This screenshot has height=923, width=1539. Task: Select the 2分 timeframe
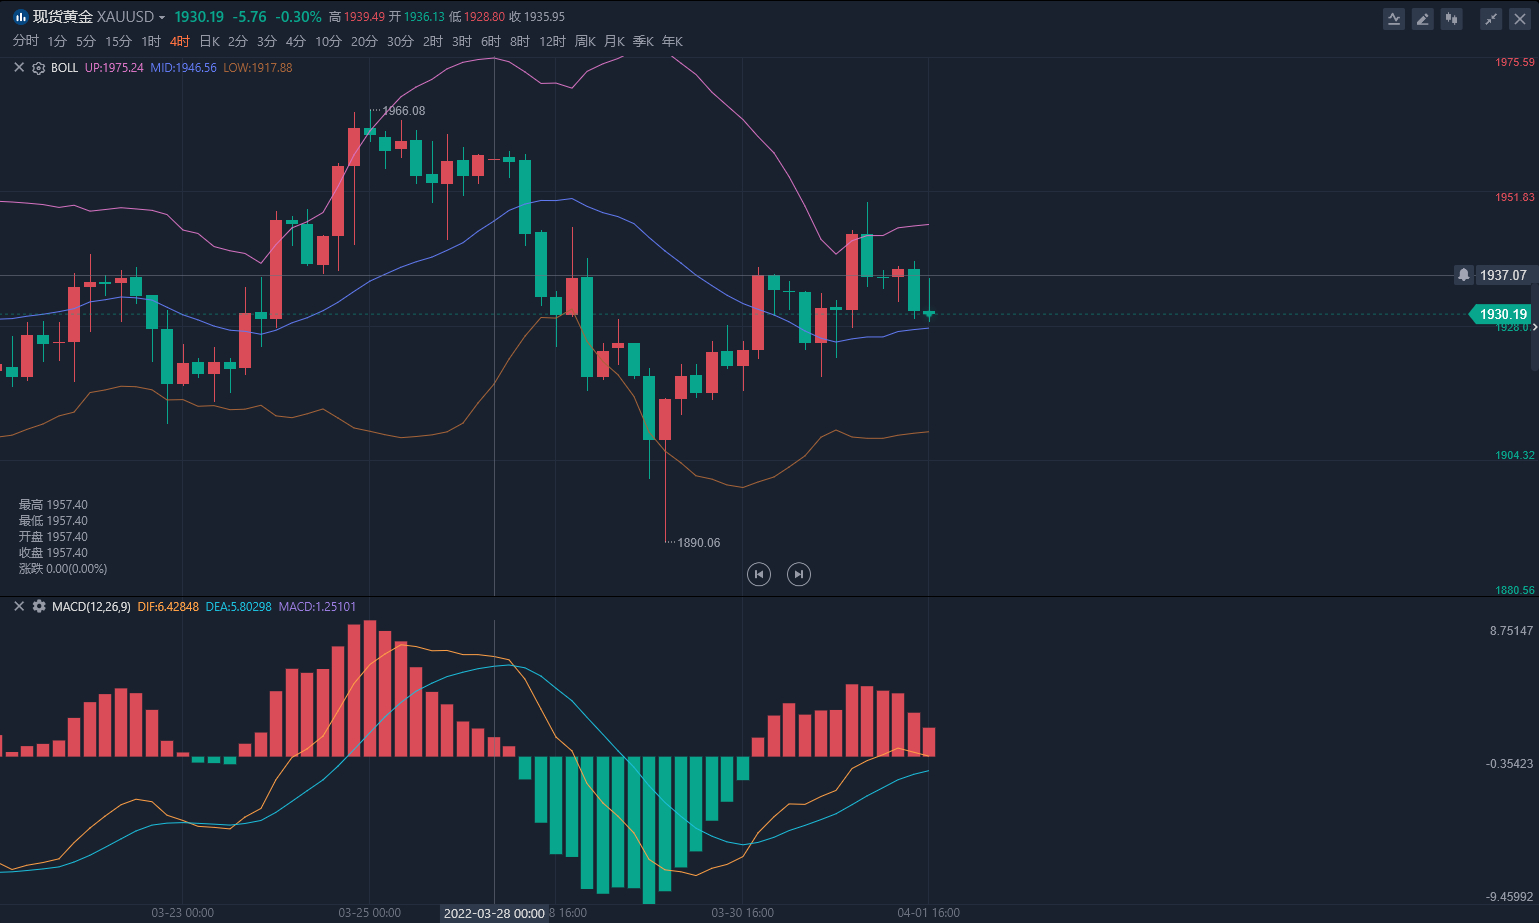(x=238, y=41)
